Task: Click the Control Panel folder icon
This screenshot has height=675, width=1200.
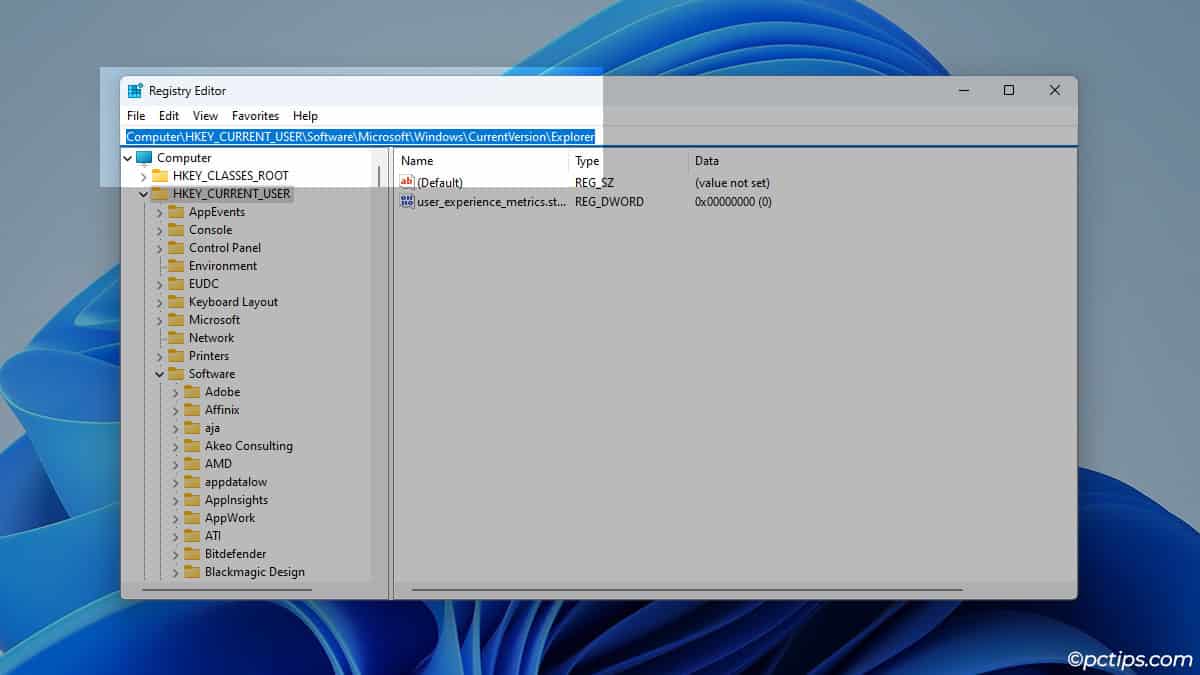Action: (176, 248)
